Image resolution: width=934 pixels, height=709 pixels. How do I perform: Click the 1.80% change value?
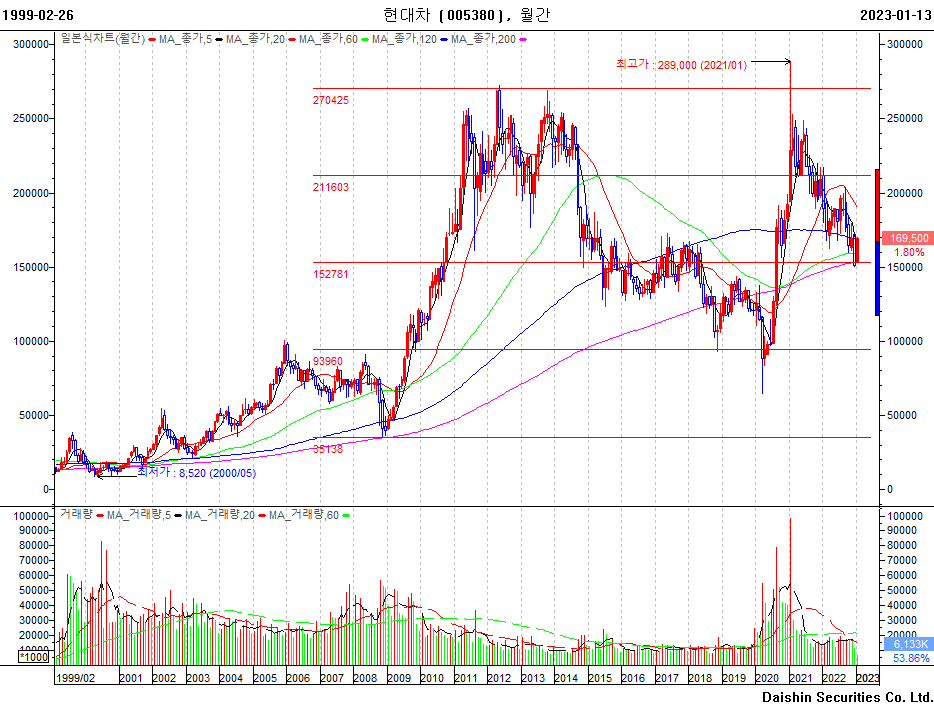[909, 252]
